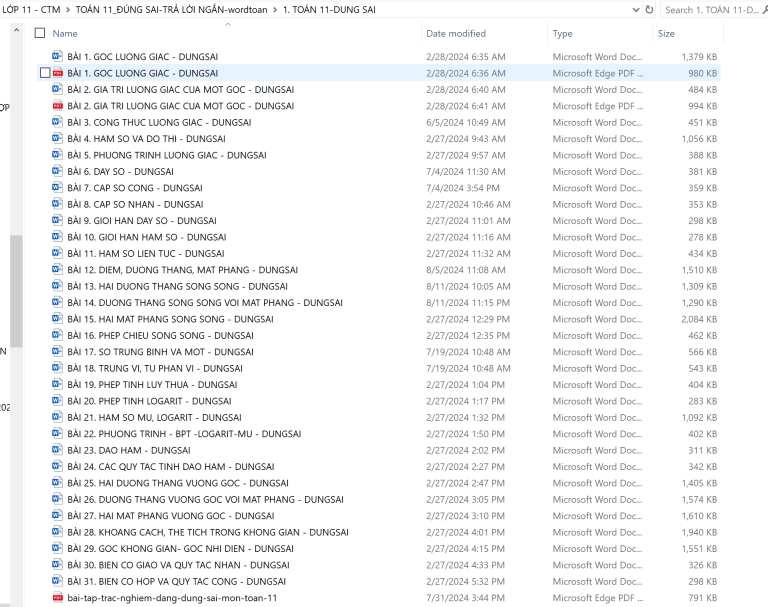This screenshot has width=768, height=607.
Task: Select file BÀI 31. BIEN CO HOP VA QUY TAC CONG
Action: click(176, 582)
